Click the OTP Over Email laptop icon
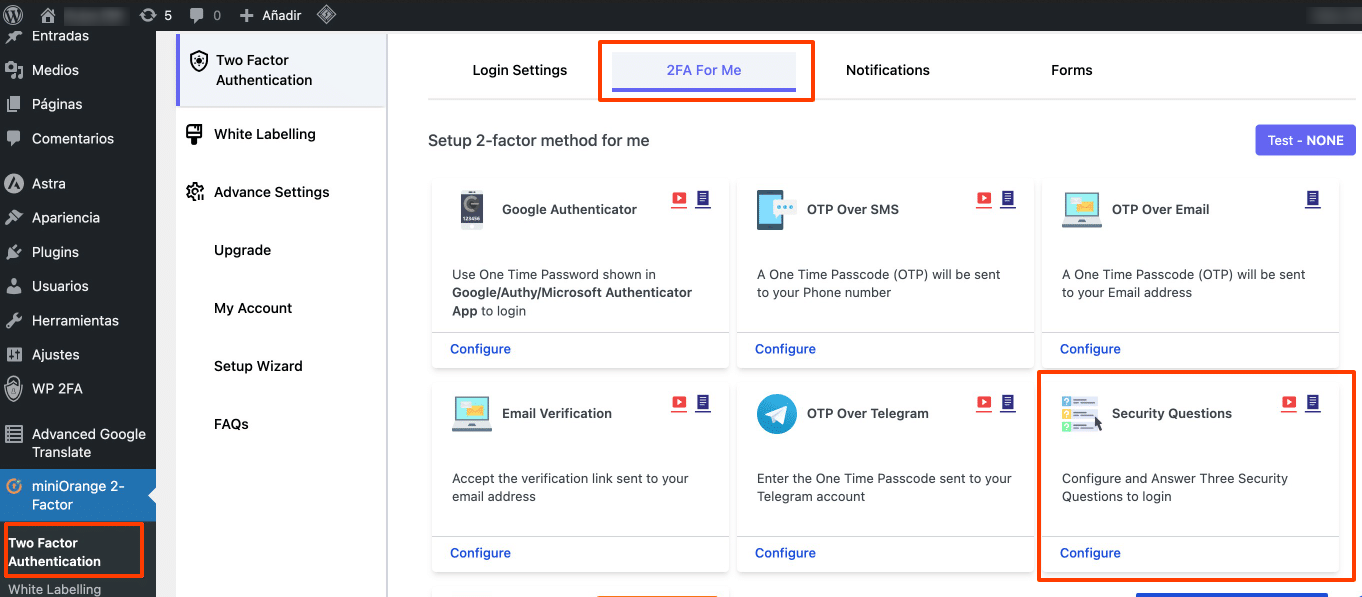The image size is (1362, 597). [1082, 210]
